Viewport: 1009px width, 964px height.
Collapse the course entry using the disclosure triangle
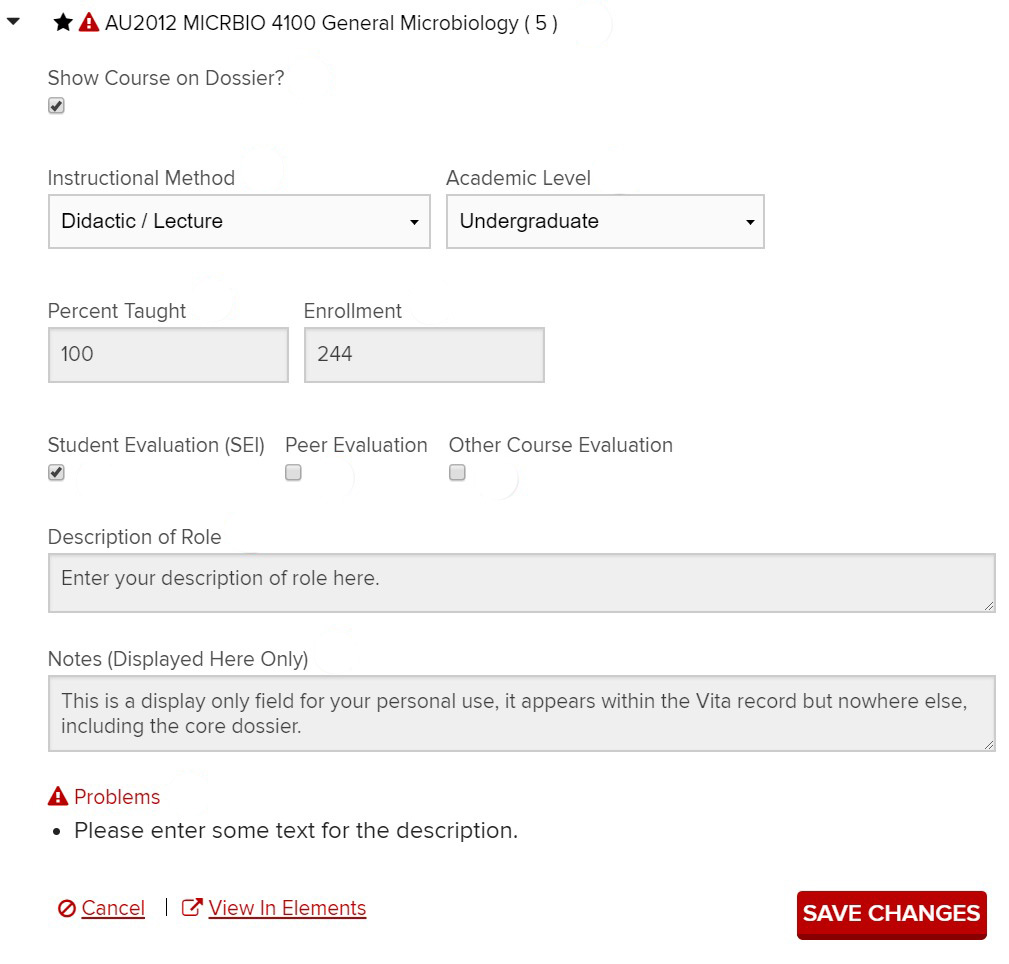(x=12, y=21)
